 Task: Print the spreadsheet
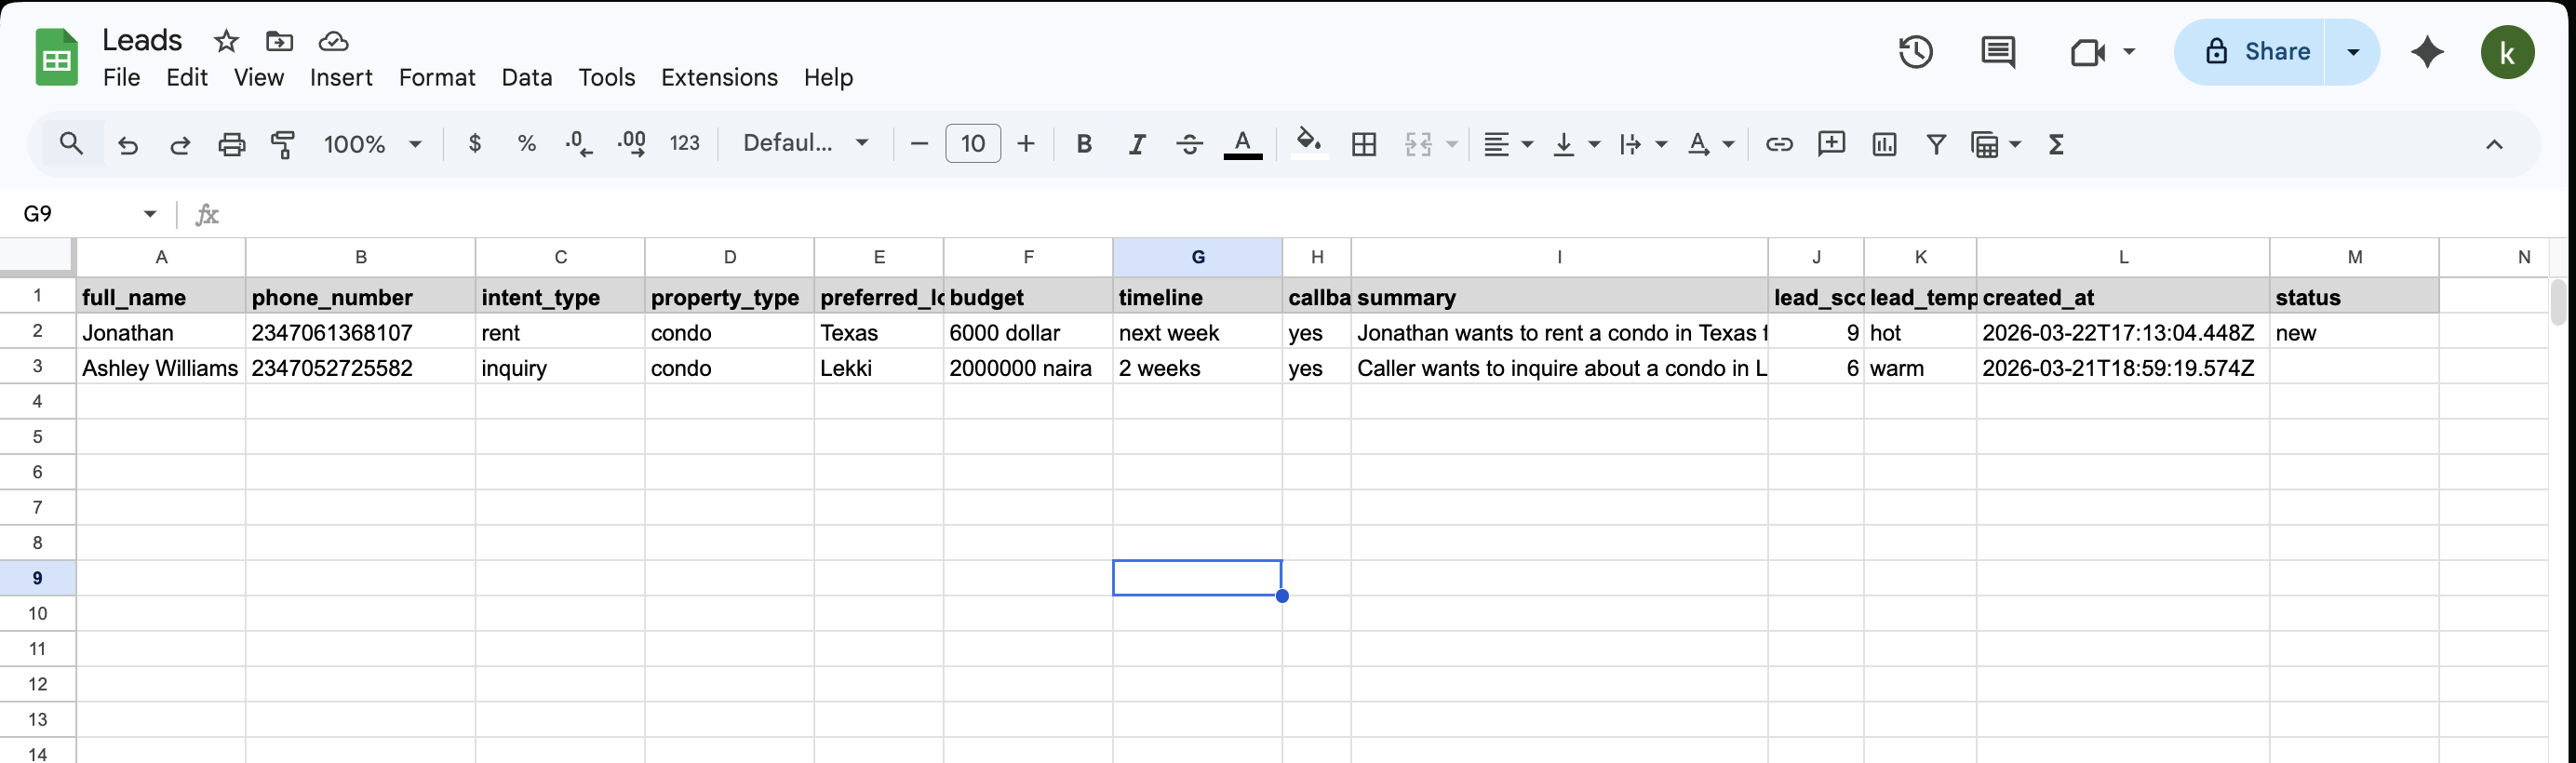click(232, 144)
